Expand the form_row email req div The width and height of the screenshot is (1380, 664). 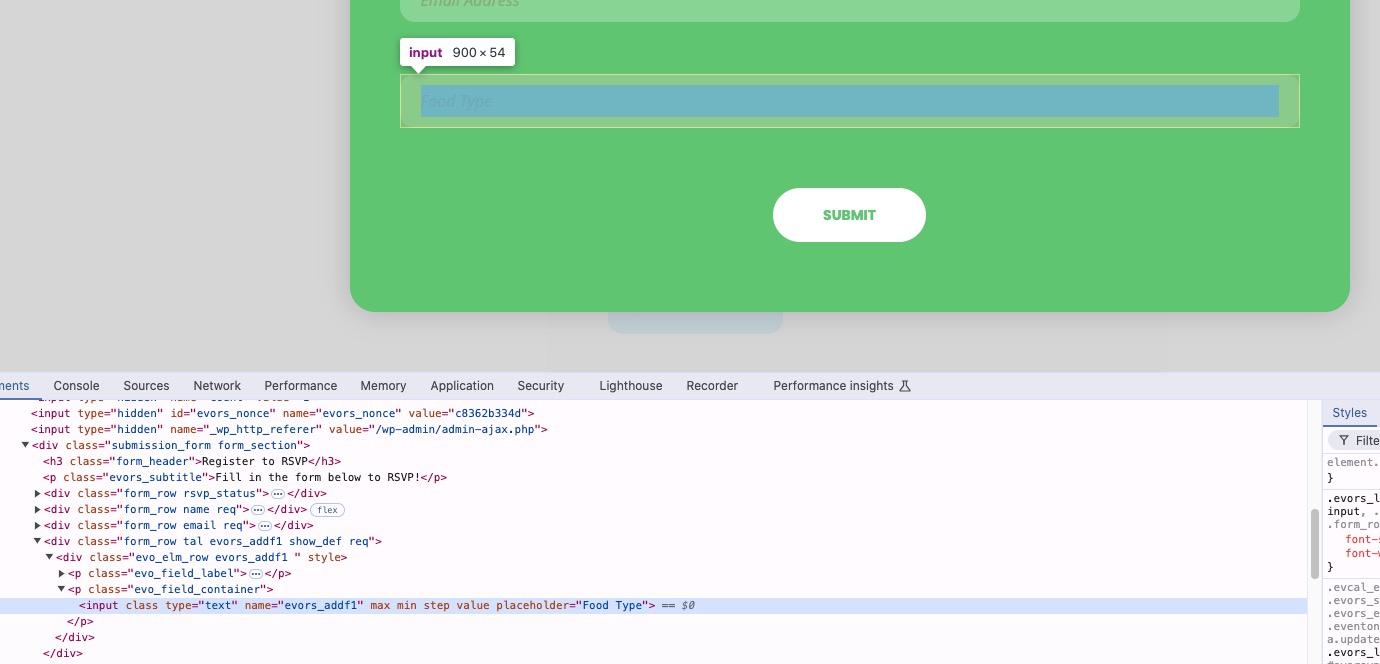coord(38,525)
